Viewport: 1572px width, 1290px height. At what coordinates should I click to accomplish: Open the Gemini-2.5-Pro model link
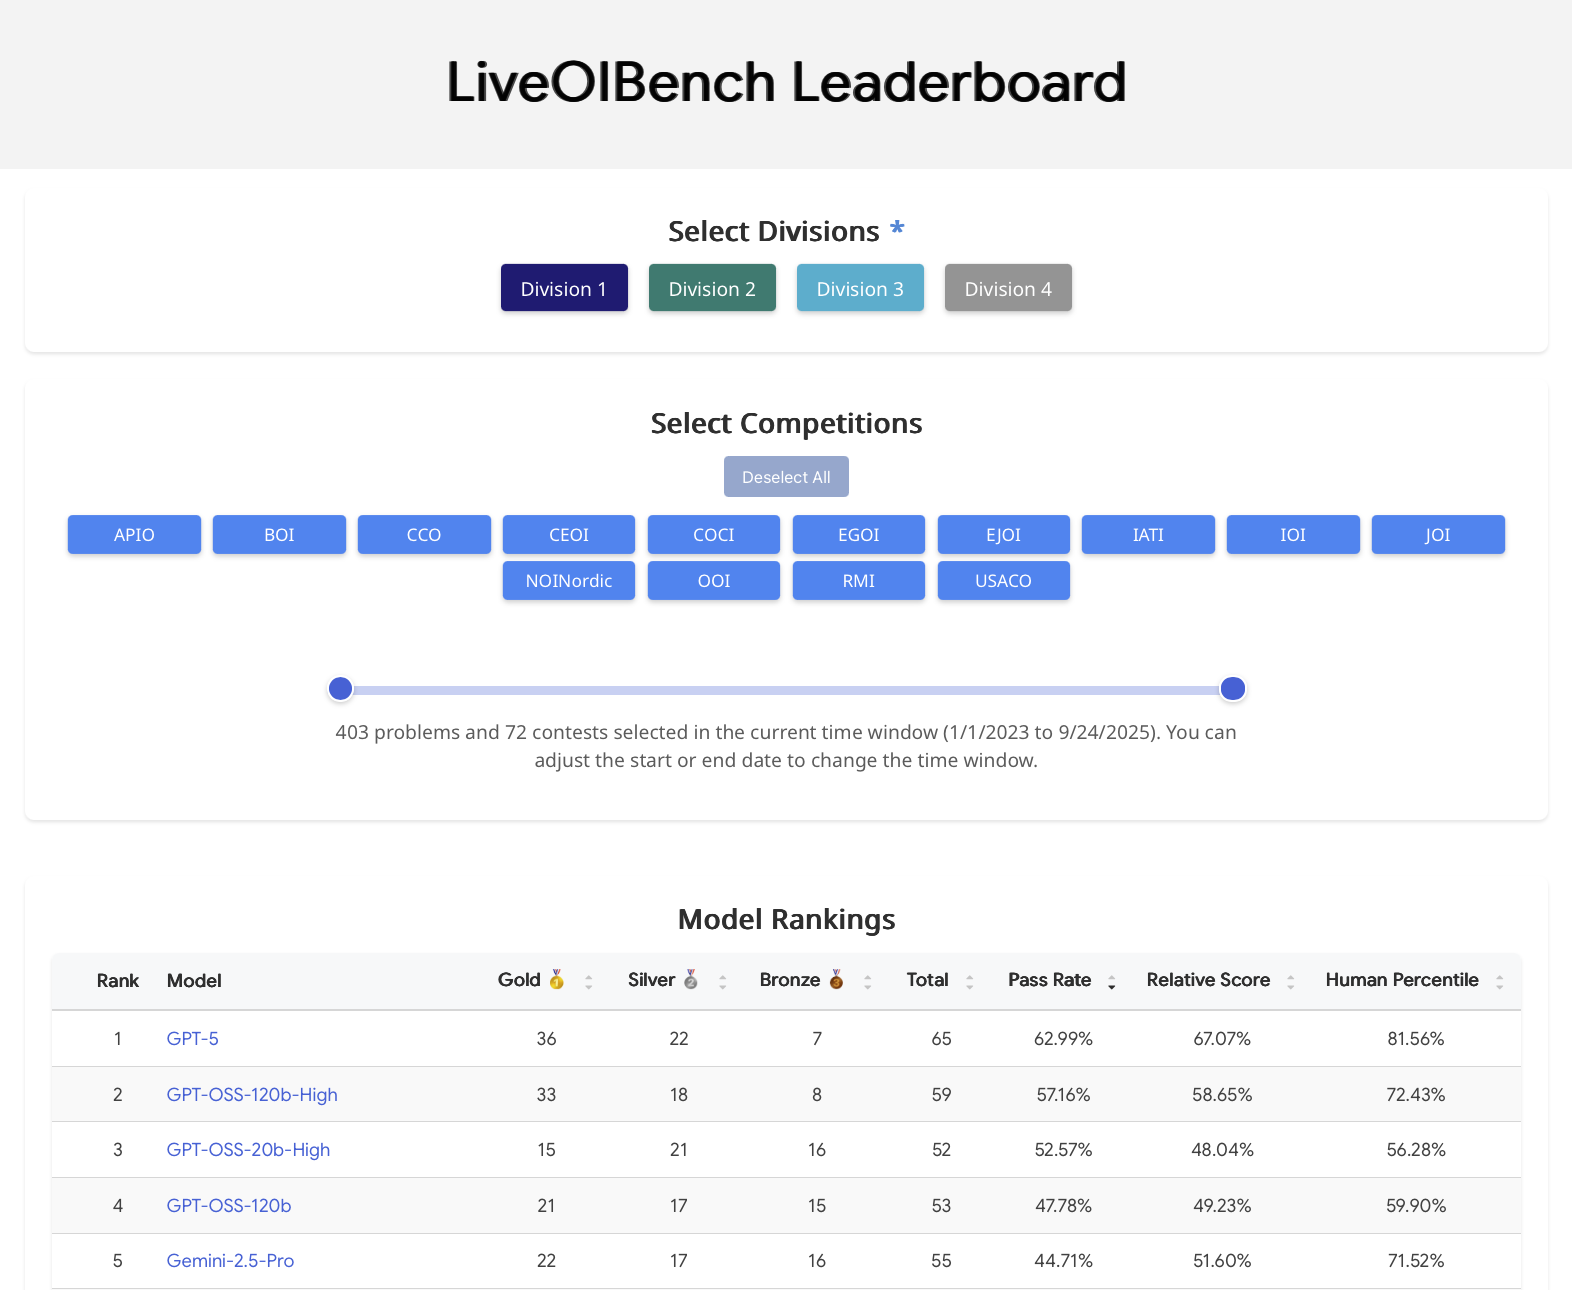pos(230,1260)
